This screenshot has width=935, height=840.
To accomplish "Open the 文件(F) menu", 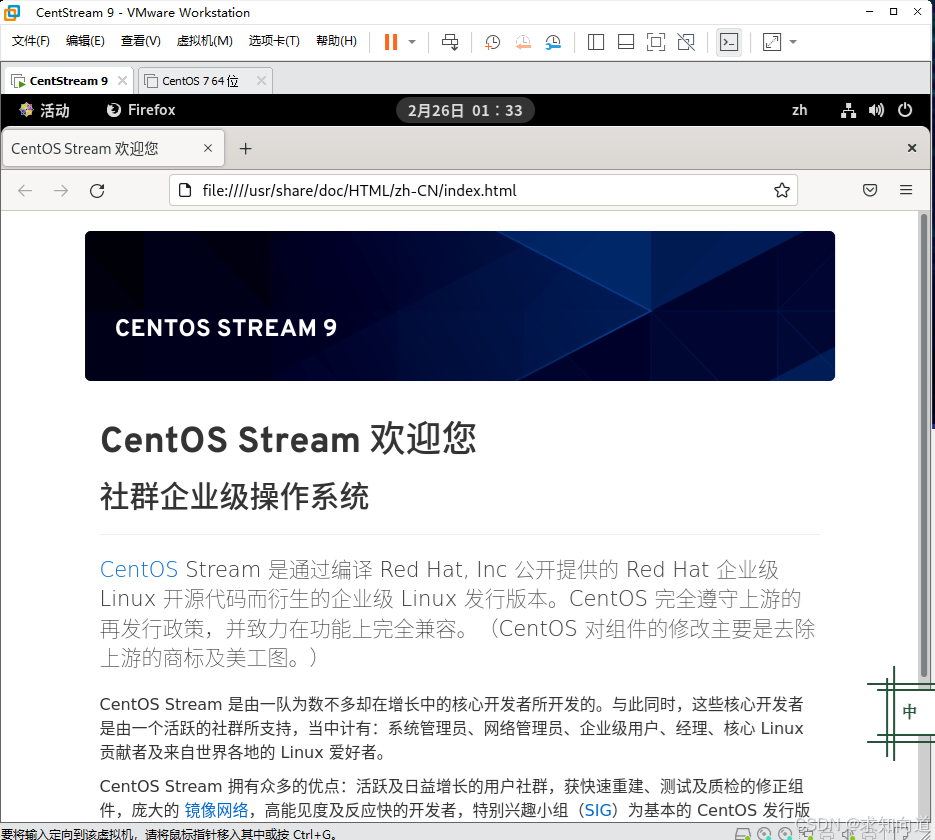I will (30, 41).
